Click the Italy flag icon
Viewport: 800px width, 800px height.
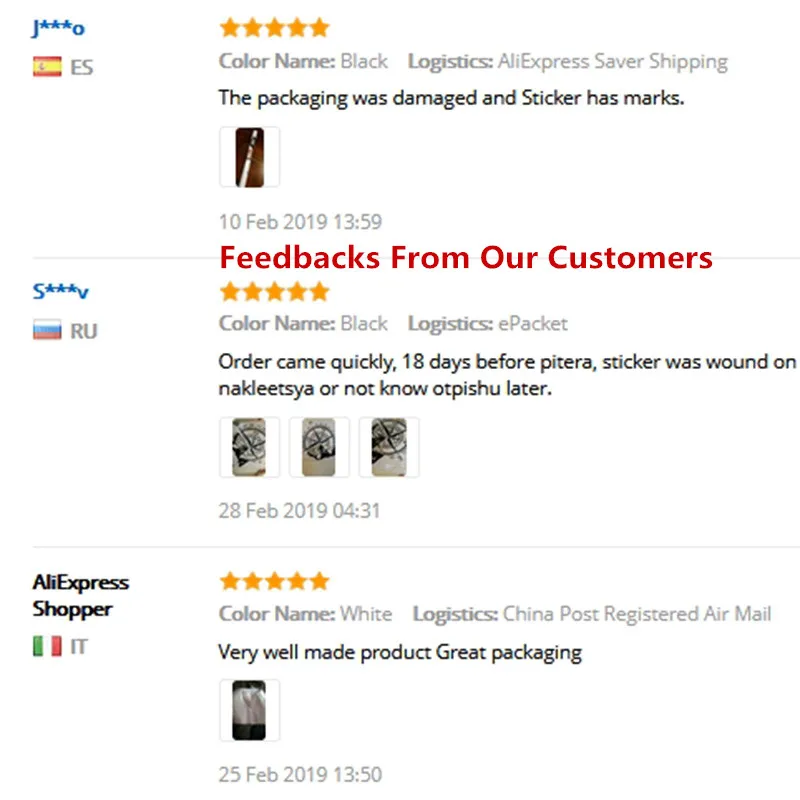[x=47, y=646]
